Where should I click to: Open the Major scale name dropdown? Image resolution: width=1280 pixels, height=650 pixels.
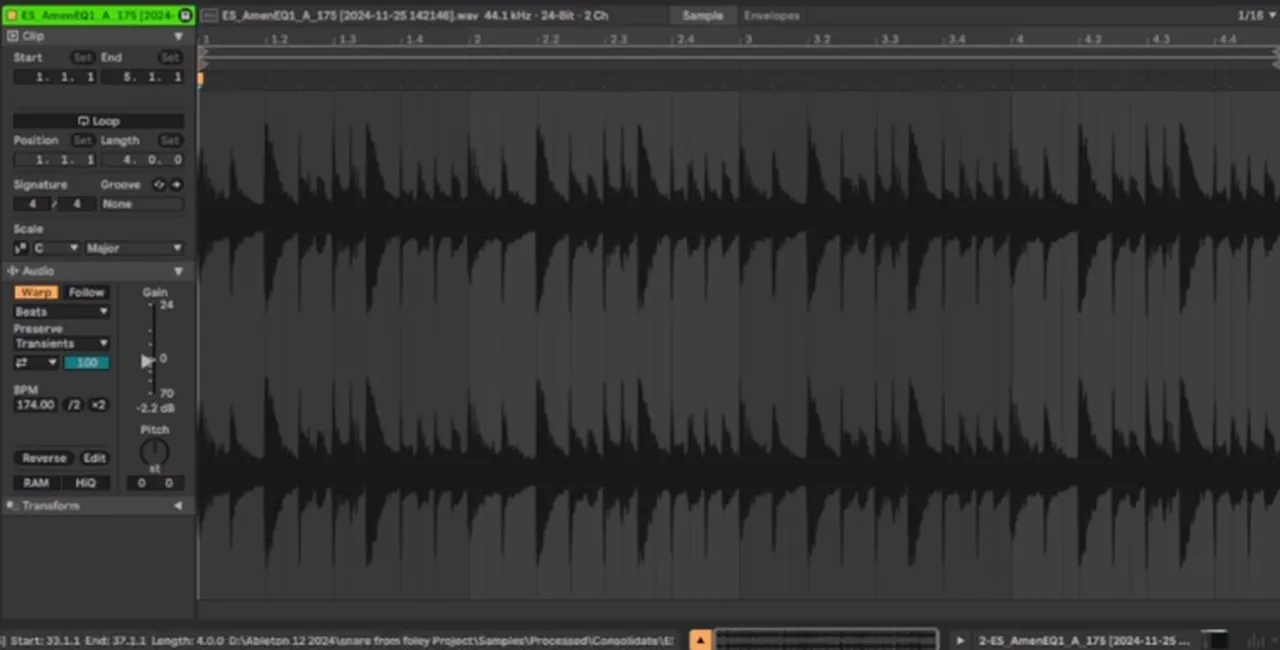(x=134, y=248)
